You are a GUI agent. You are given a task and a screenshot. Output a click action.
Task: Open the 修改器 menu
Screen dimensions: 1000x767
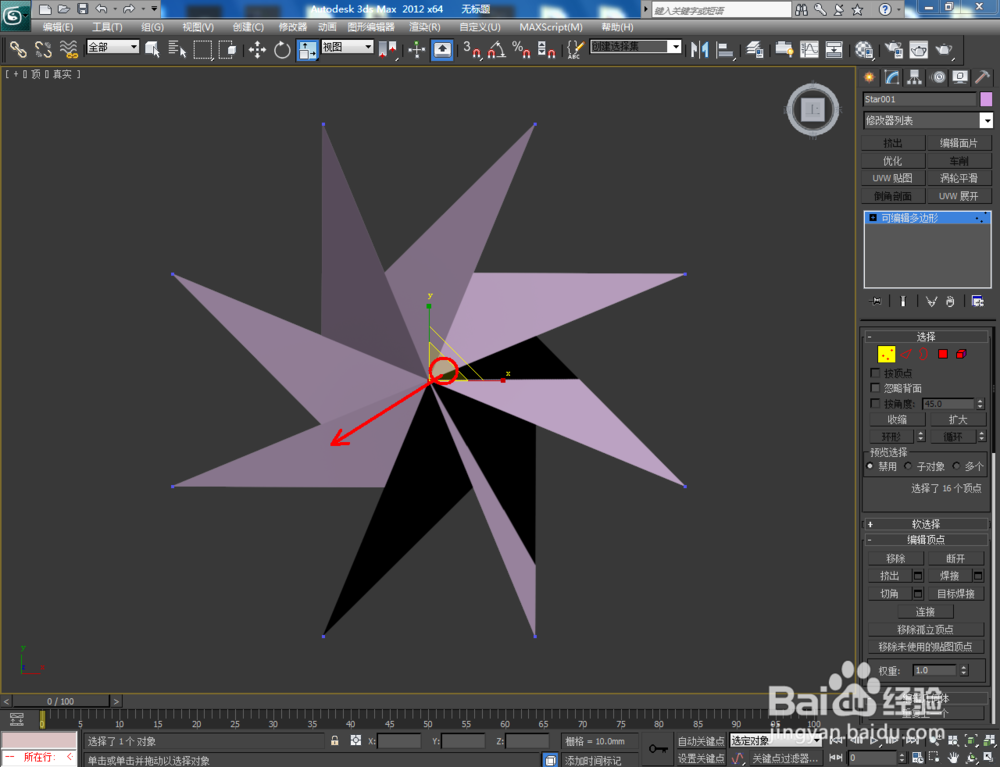pos(293,27)
